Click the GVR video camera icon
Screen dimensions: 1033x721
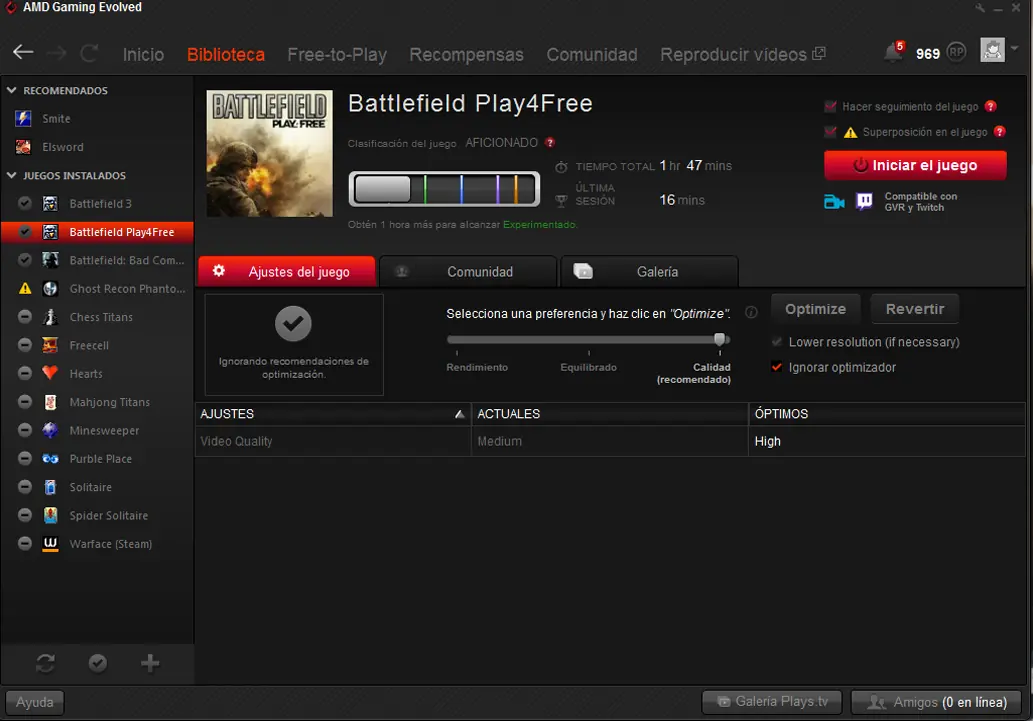coord(834,202)
